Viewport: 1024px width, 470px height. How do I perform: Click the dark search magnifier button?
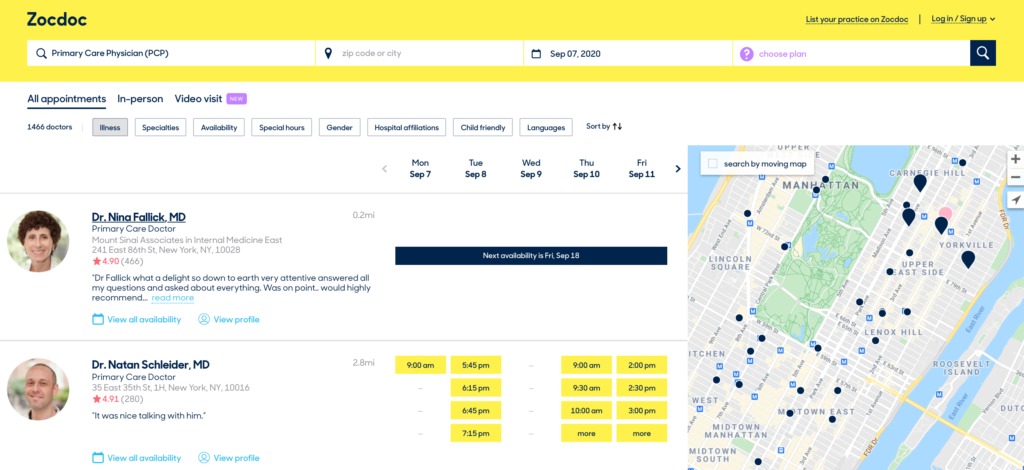click(982, 53)
